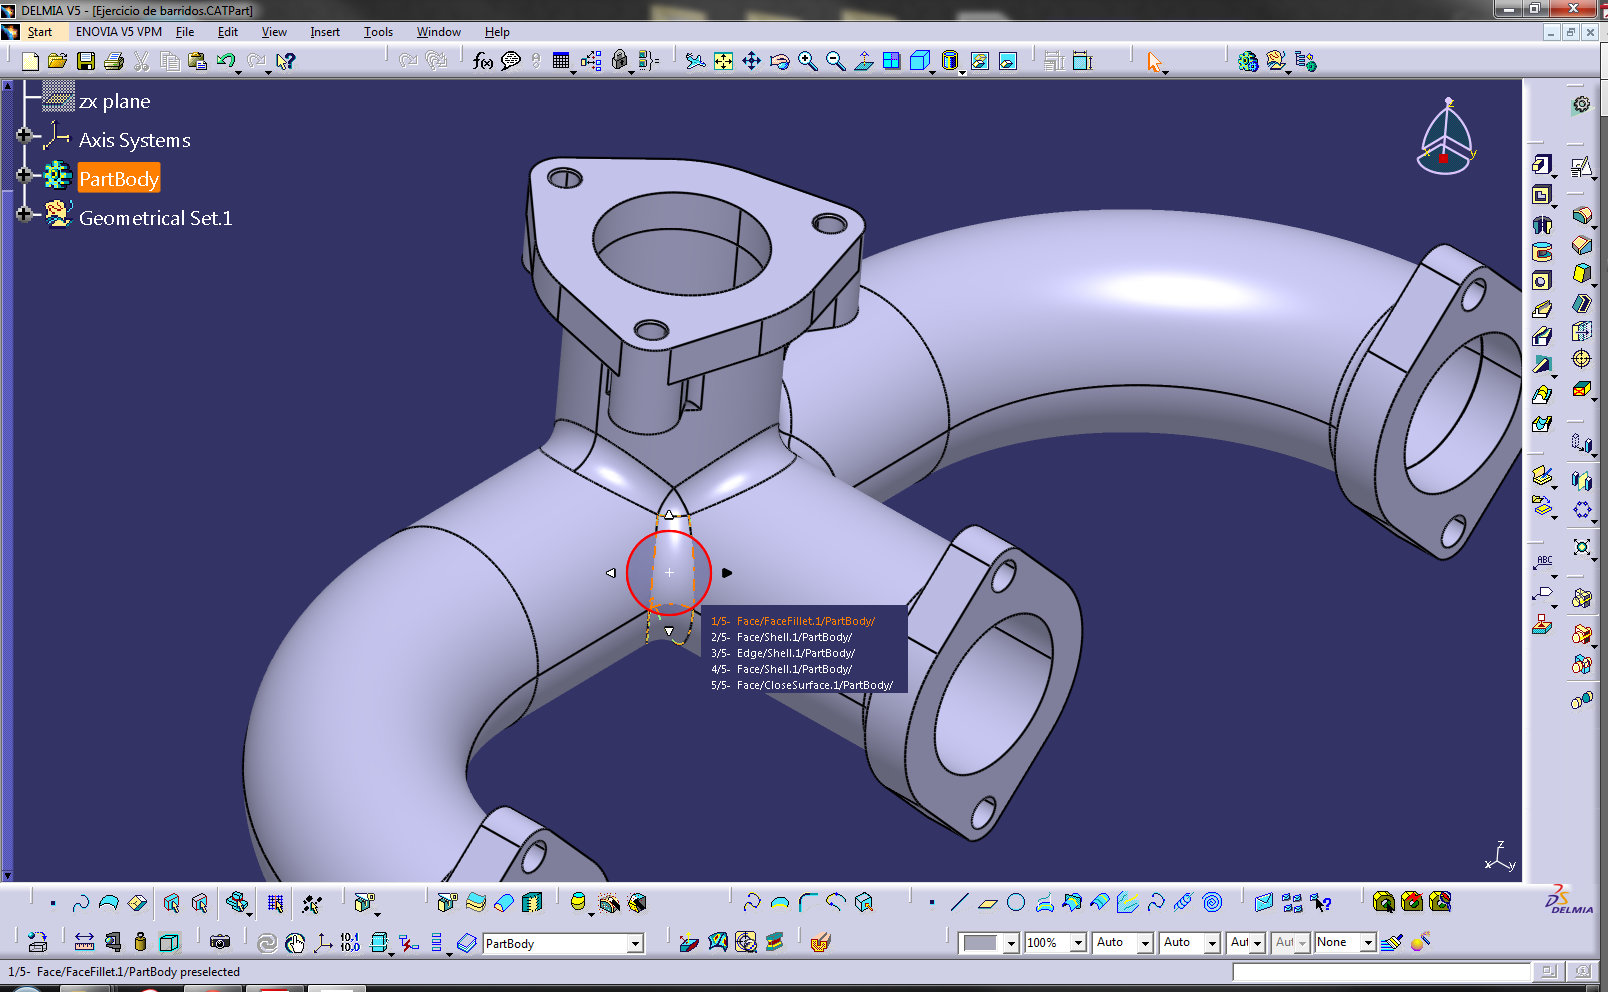Screen dimensions: 1608x992
Task: Pick 3/5 Edge/Shell.1/PartBody from preselection list
Action: tap(783, 653)
